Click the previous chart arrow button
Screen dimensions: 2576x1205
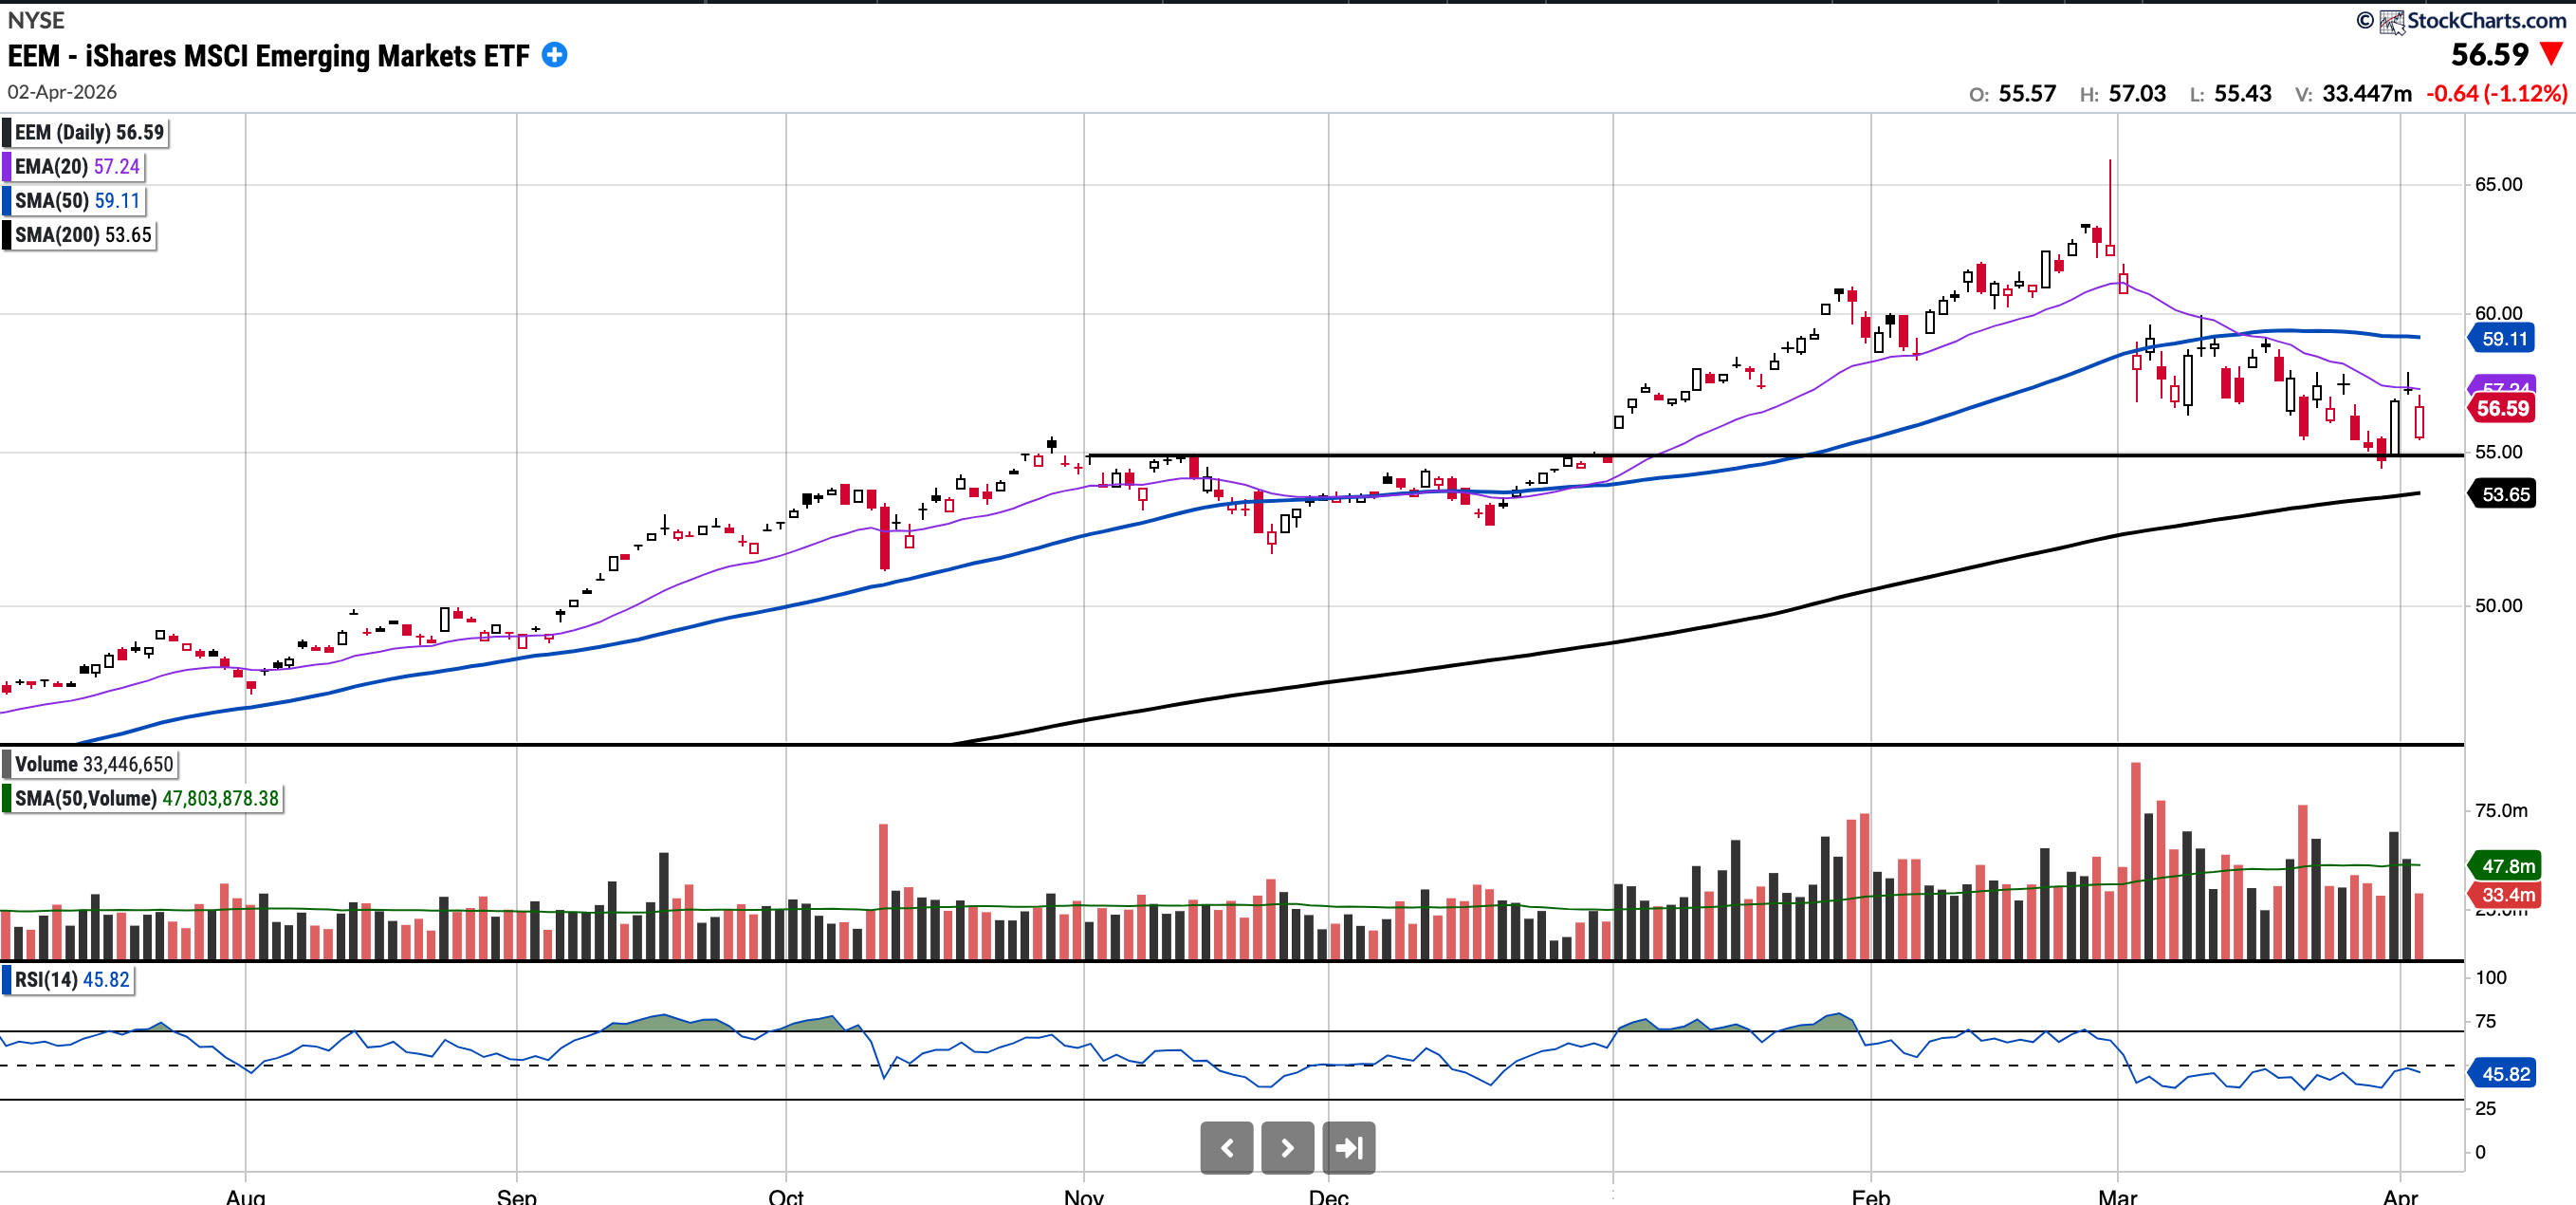click(1226, 1147)
